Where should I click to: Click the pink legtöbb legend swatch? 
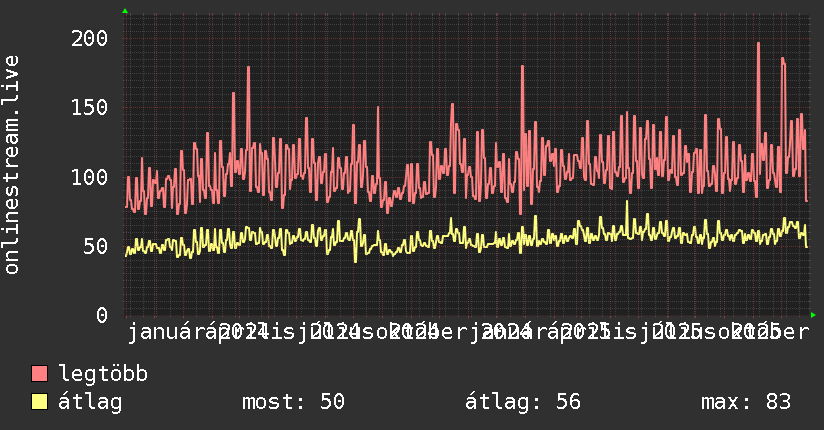39,373
